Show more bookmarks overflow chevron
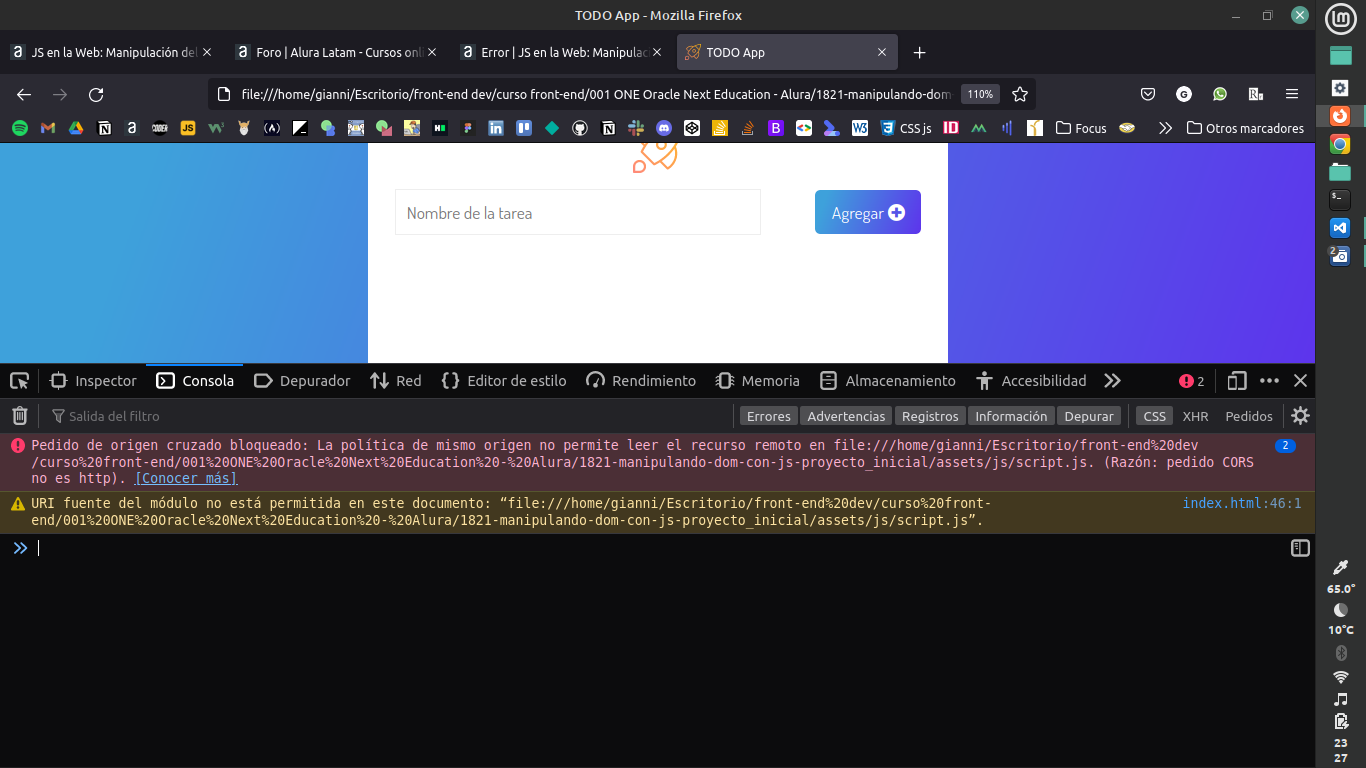 tap(1164, 128)
